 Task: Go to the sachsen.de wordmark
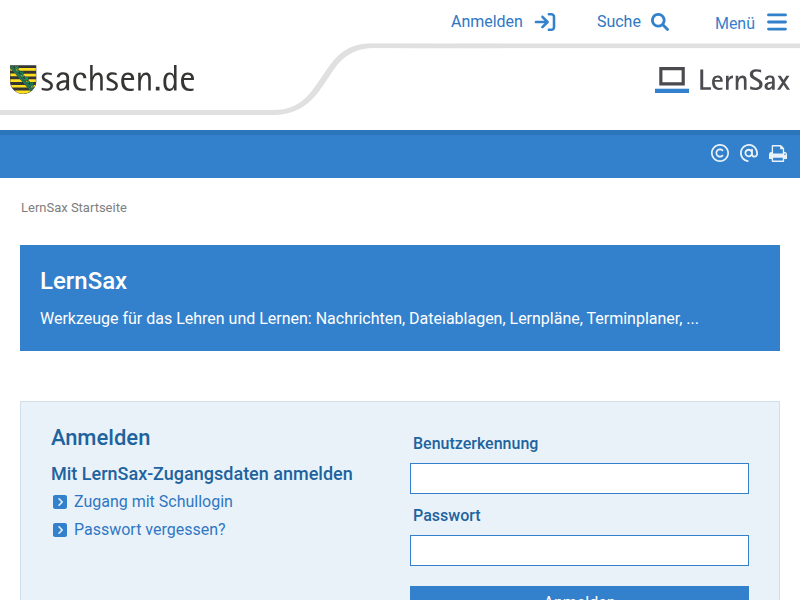coord(118,80)
